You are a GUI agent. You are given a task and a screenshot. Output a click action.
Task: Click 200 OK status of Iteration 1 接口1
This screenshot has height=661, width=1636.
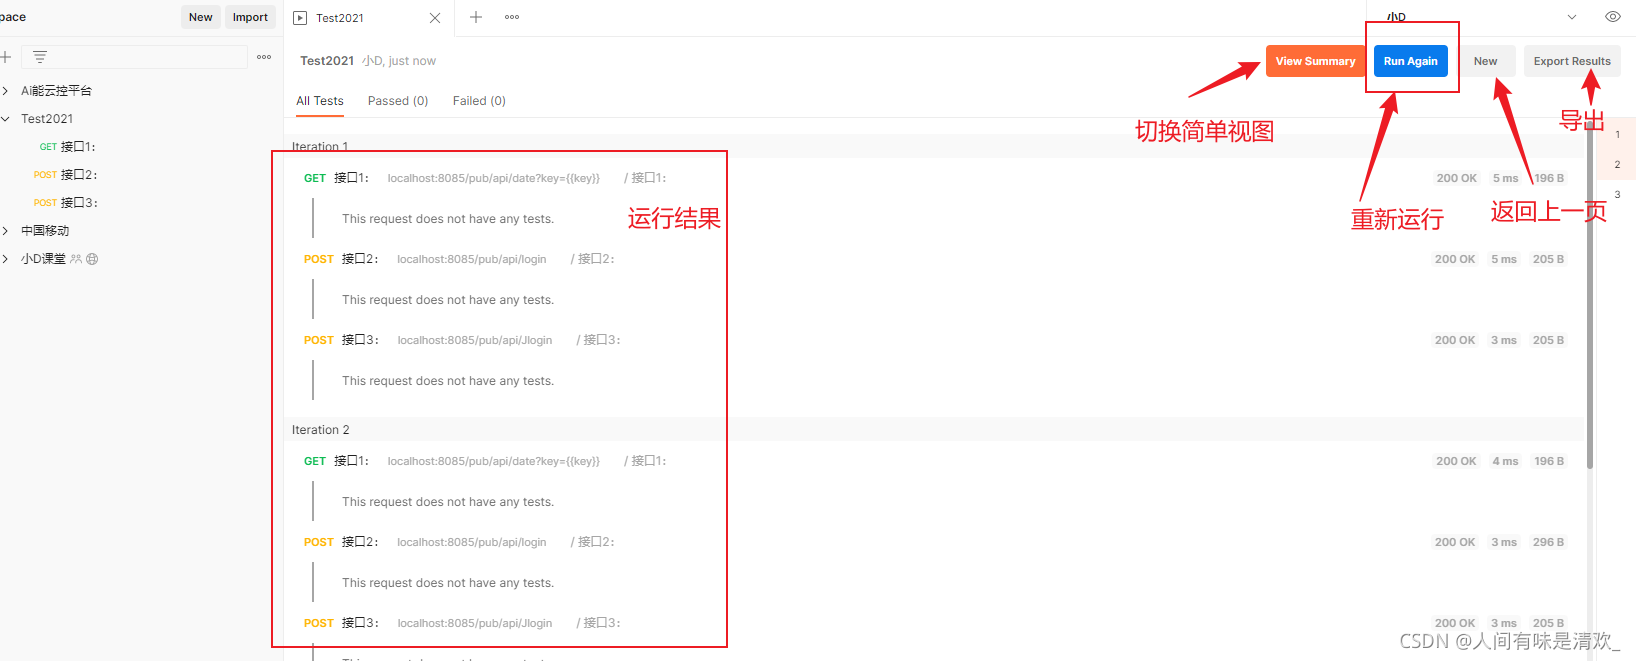tap(1456, 178)
